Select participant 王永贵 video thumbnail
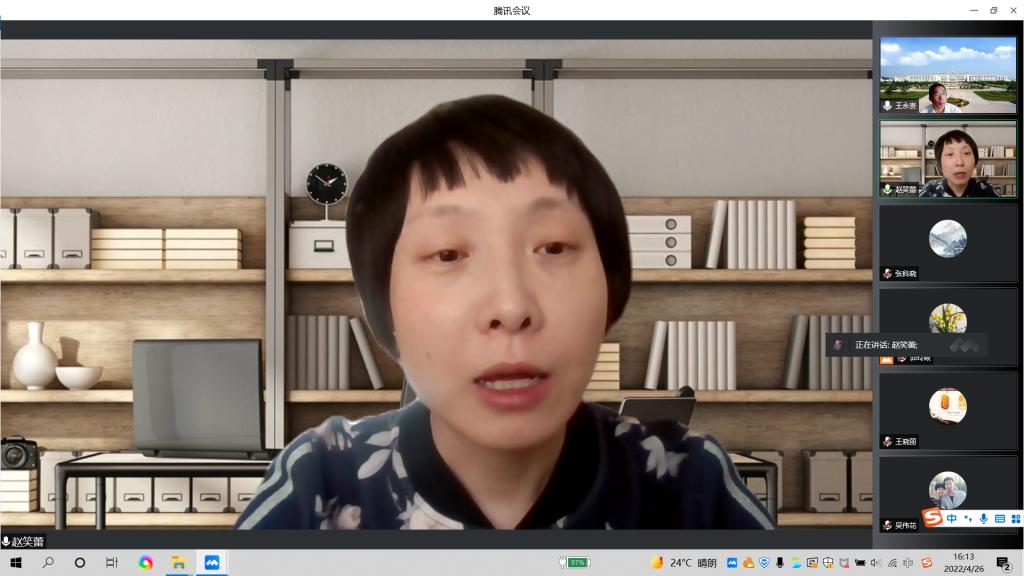Screen dimensions: 1024x576 (x=947, y=76)
